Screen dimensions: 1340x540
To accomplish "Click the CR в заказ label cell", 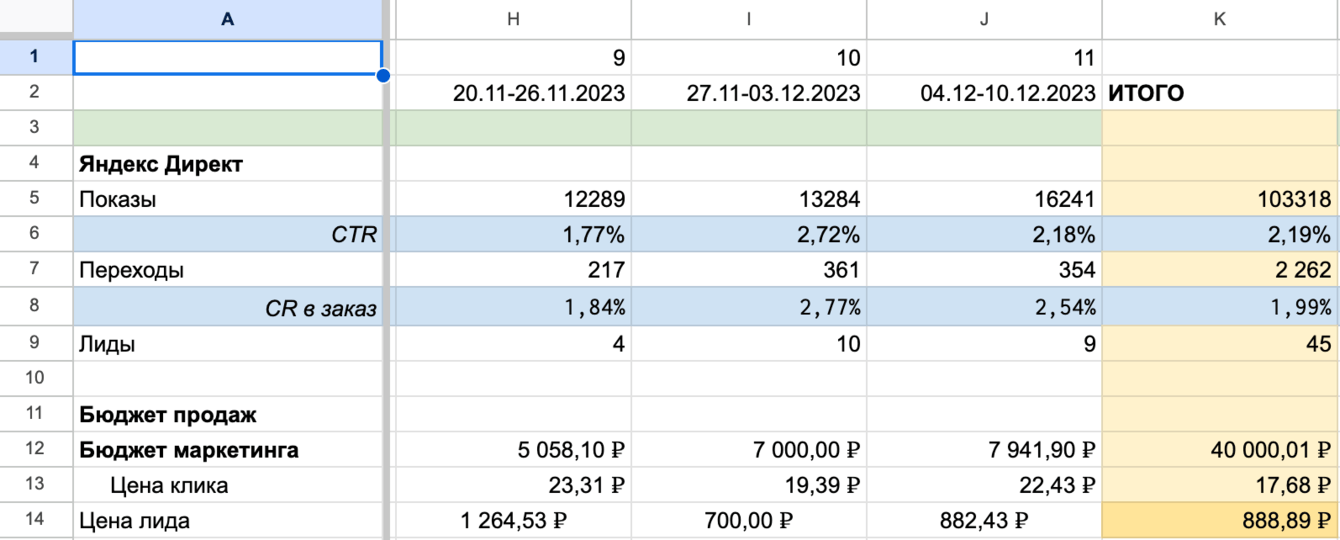I will tap(228, 307).
